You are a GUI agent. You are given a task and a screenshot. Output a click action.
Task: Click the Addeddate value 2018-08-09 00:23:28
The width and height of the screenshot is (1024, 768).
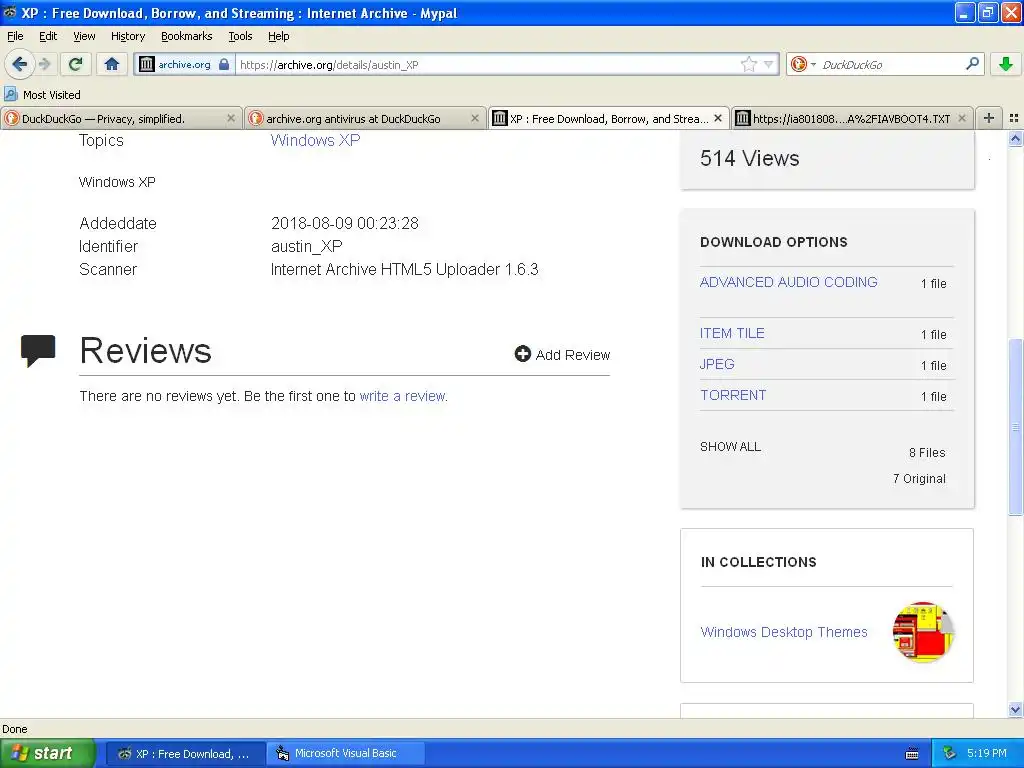(345, 223)
